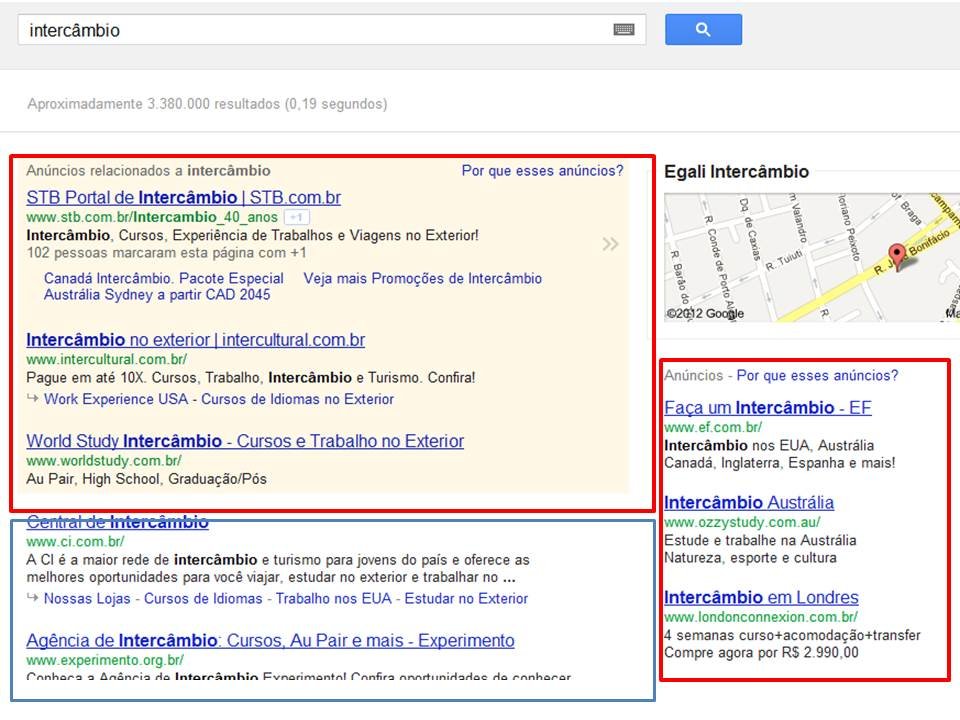
Task: Click 'Au Pair, High School, Graduação/Pós' text
Action: tap(146, 479)
